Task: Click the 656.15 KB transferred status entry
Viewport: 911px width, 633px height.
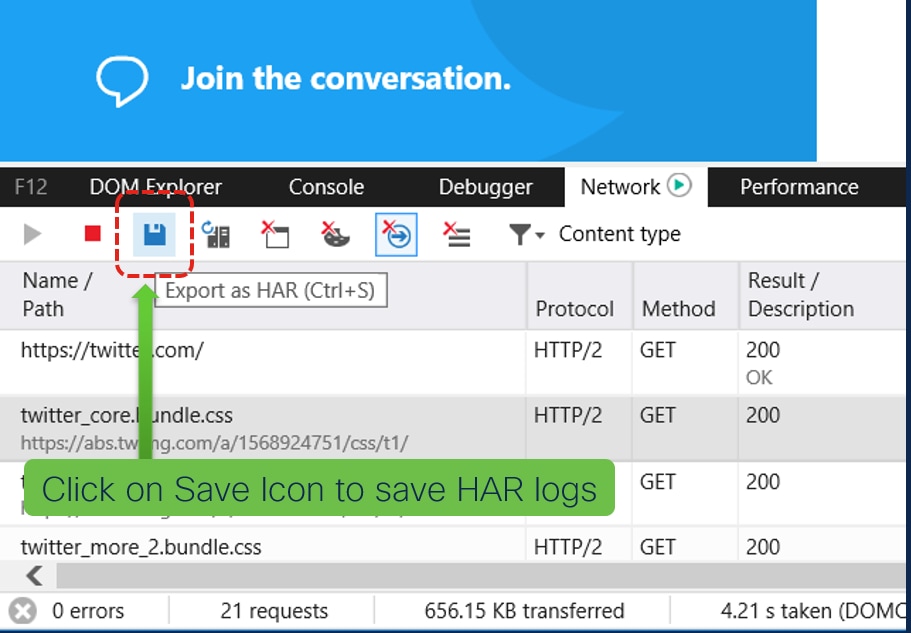Action: [x=524, y=612]
